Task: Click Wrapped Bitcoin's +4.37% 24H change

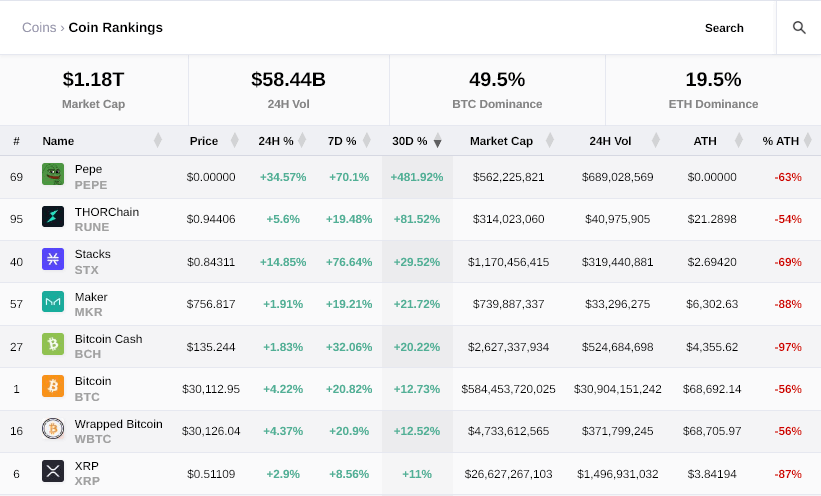Action: 283,431
